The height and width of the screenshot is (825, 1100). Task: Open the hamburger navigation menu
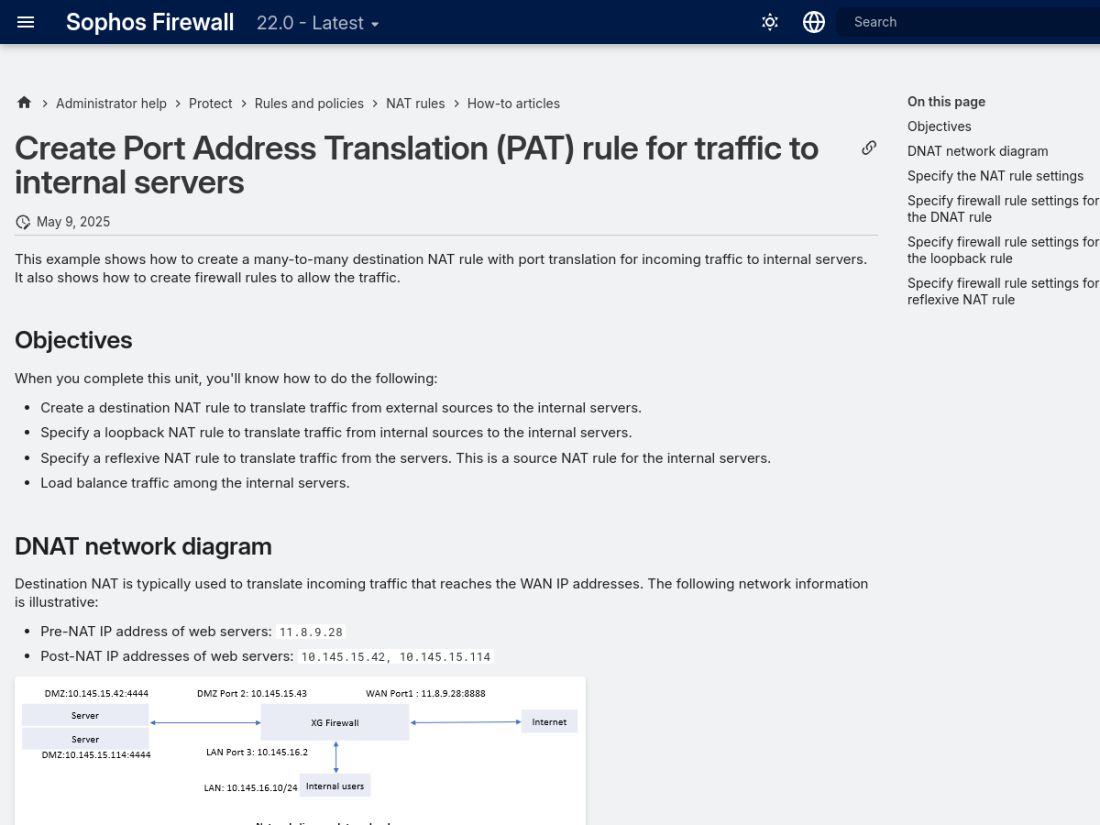(25, 22)
